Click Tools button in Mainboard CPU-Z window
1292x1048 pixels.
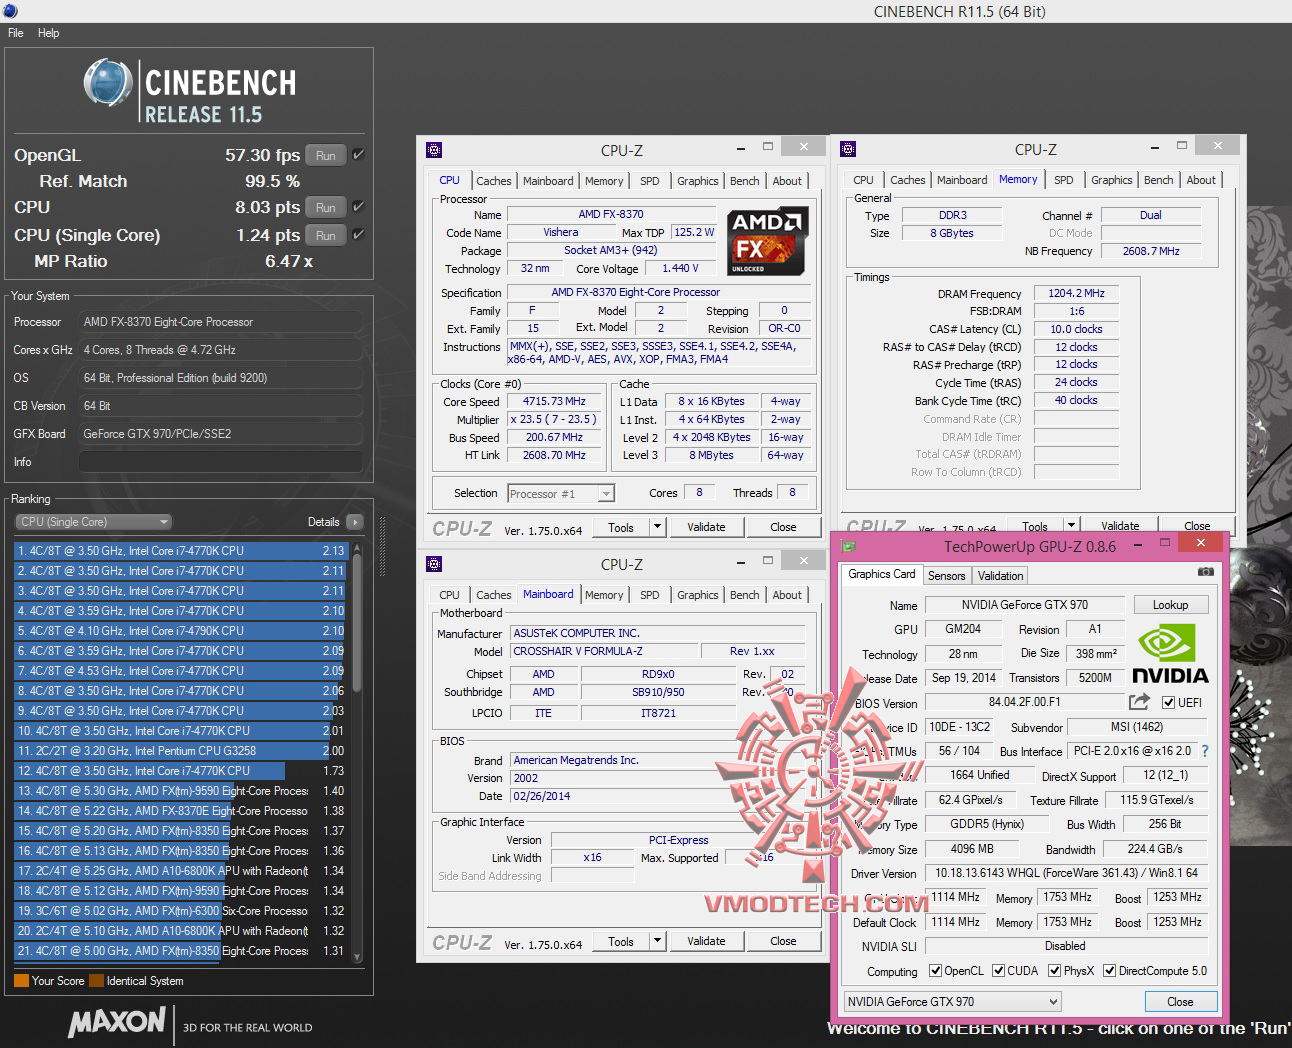pyautogui.click(x=620, y=941)
